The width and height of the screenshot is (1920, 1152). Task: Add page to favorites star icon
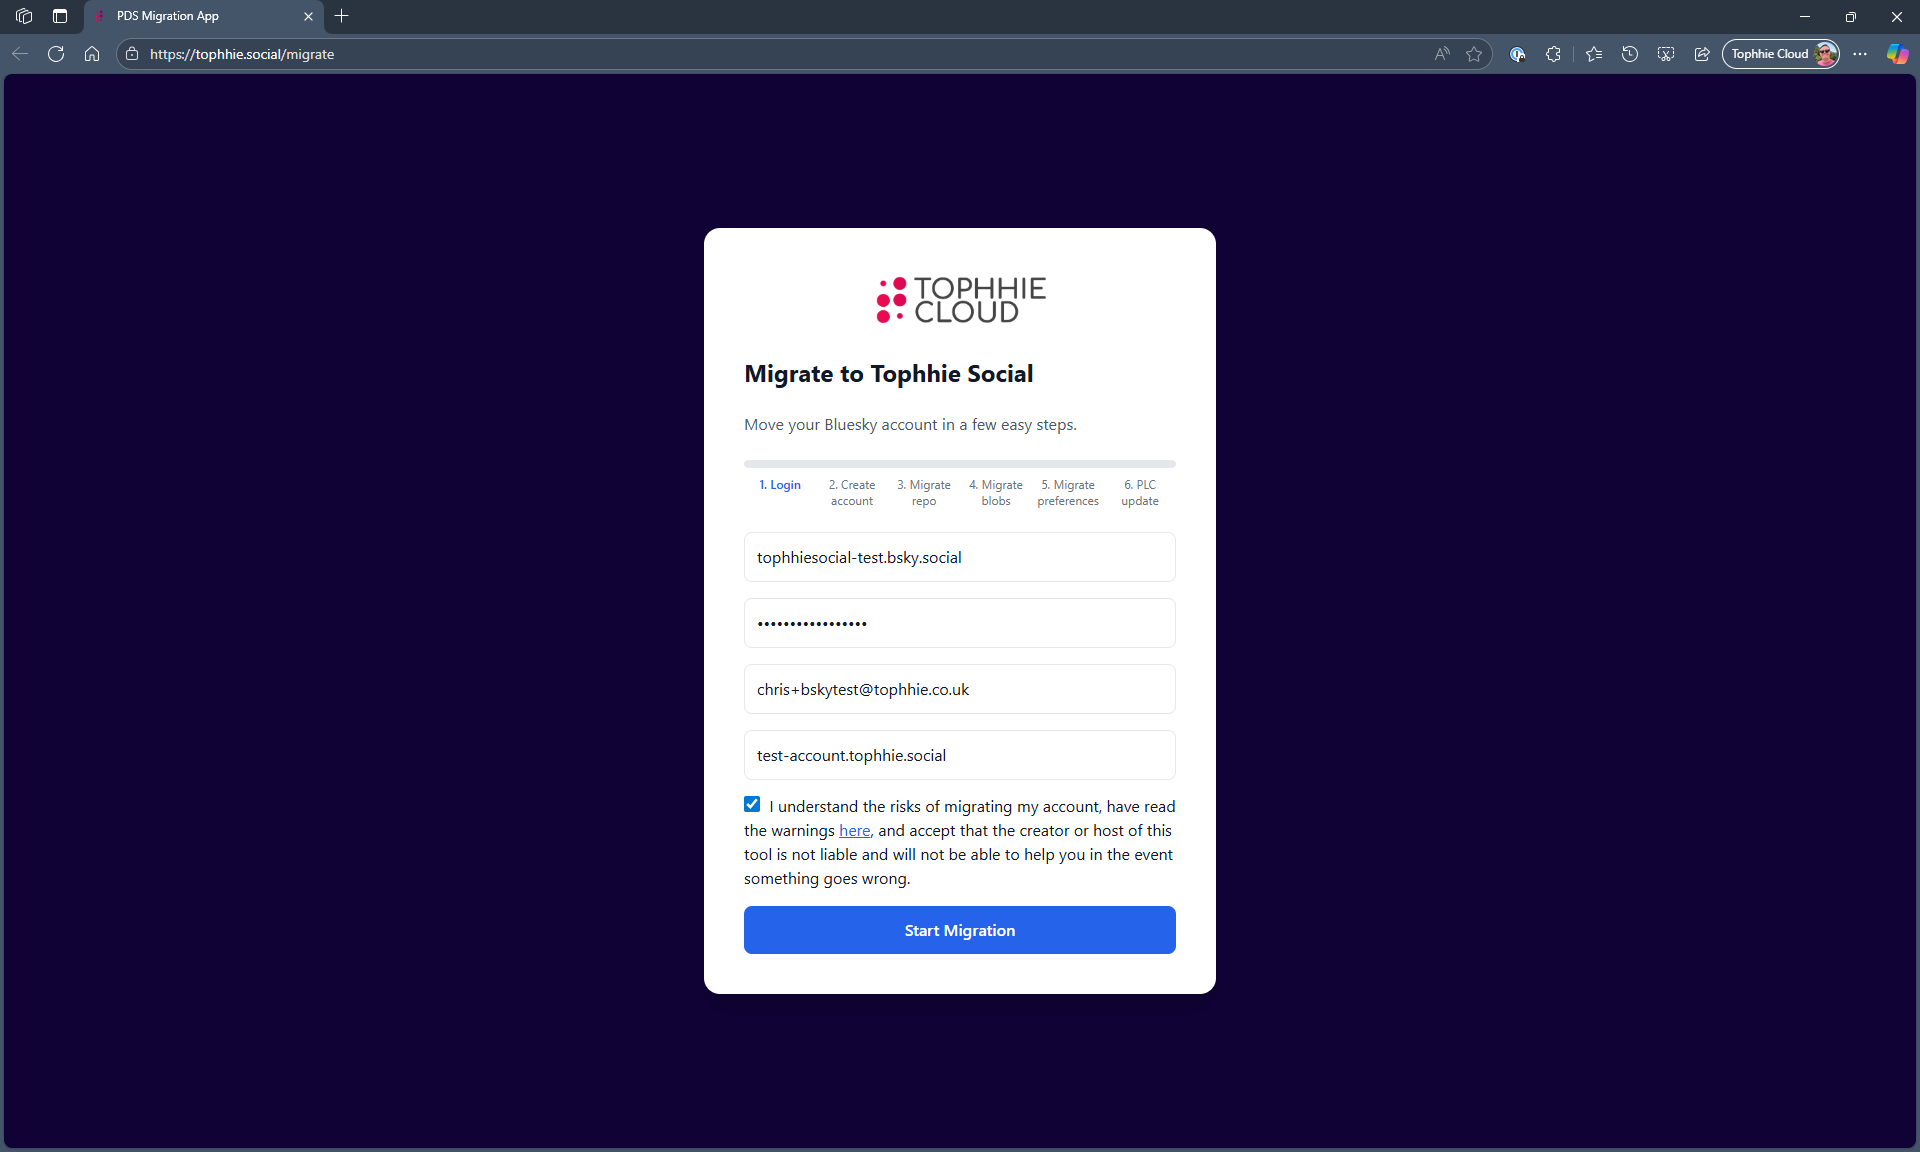pos(1474,54)
